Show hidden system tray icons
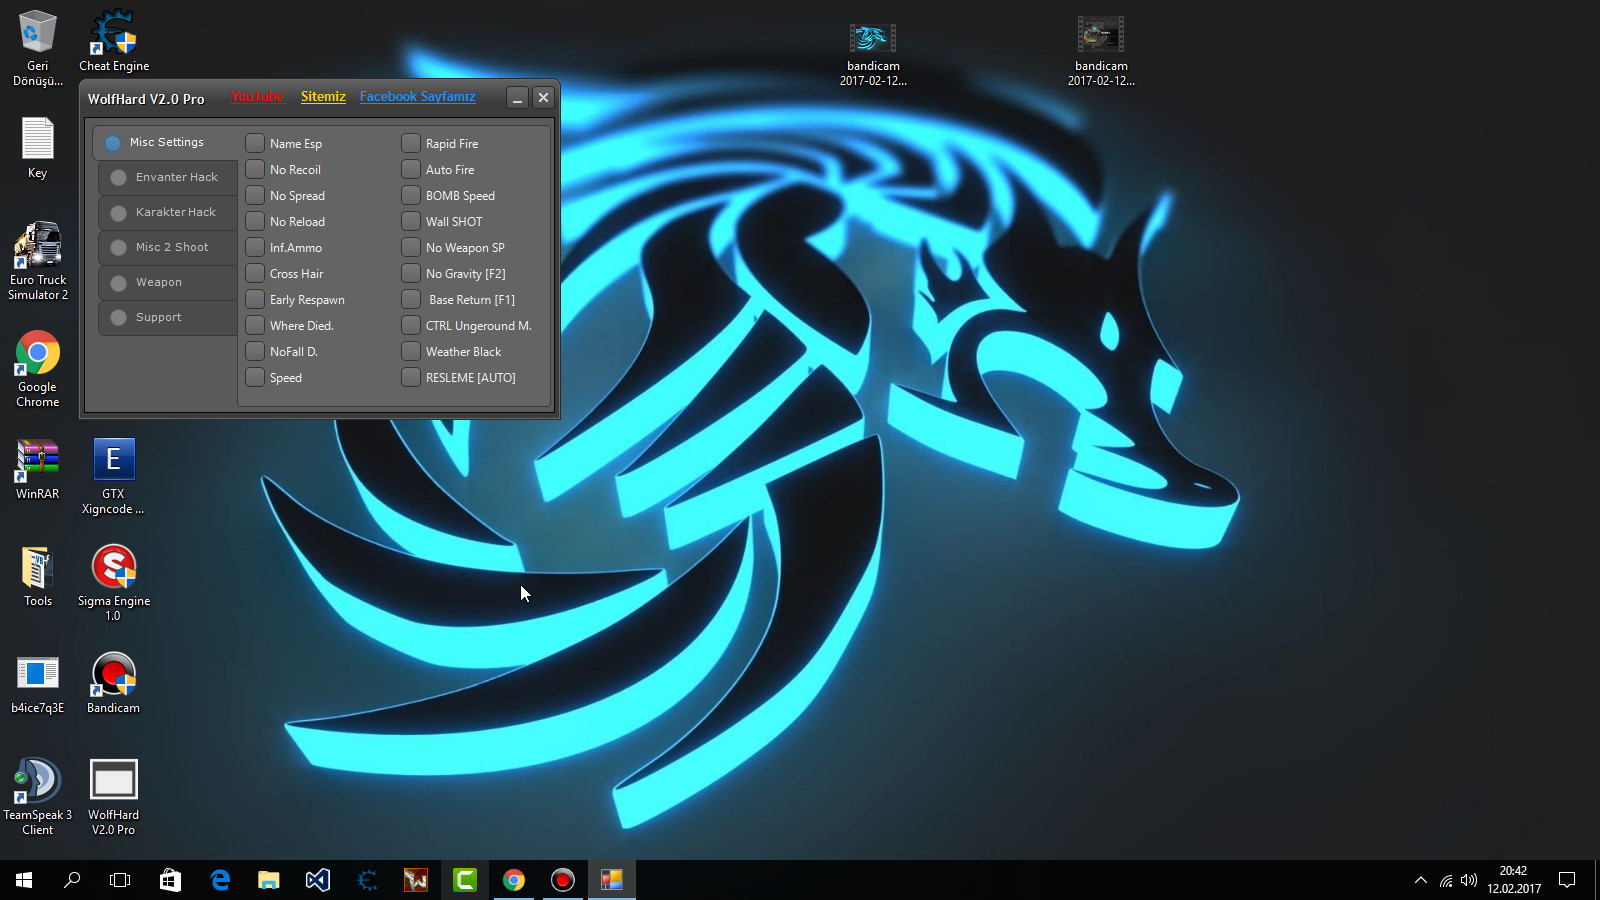The width and height of the screenshot is (1600, 900). pyautogui.click(x=1420, y=880)
